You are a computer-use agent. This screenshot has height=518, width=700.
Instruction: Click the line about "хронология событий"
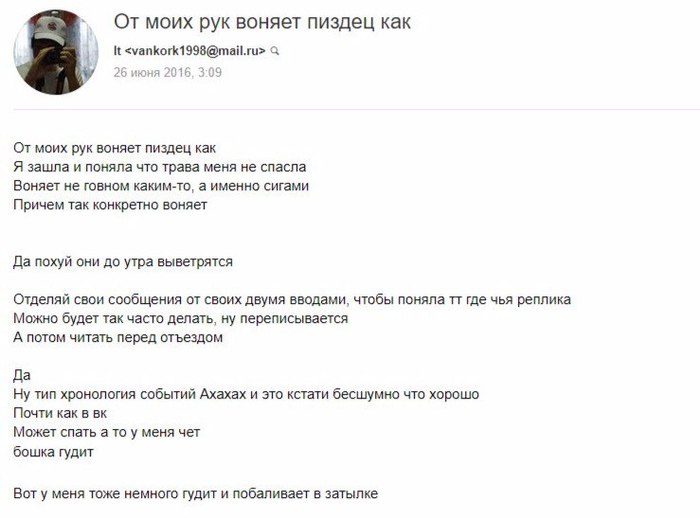tap(246, 394)
